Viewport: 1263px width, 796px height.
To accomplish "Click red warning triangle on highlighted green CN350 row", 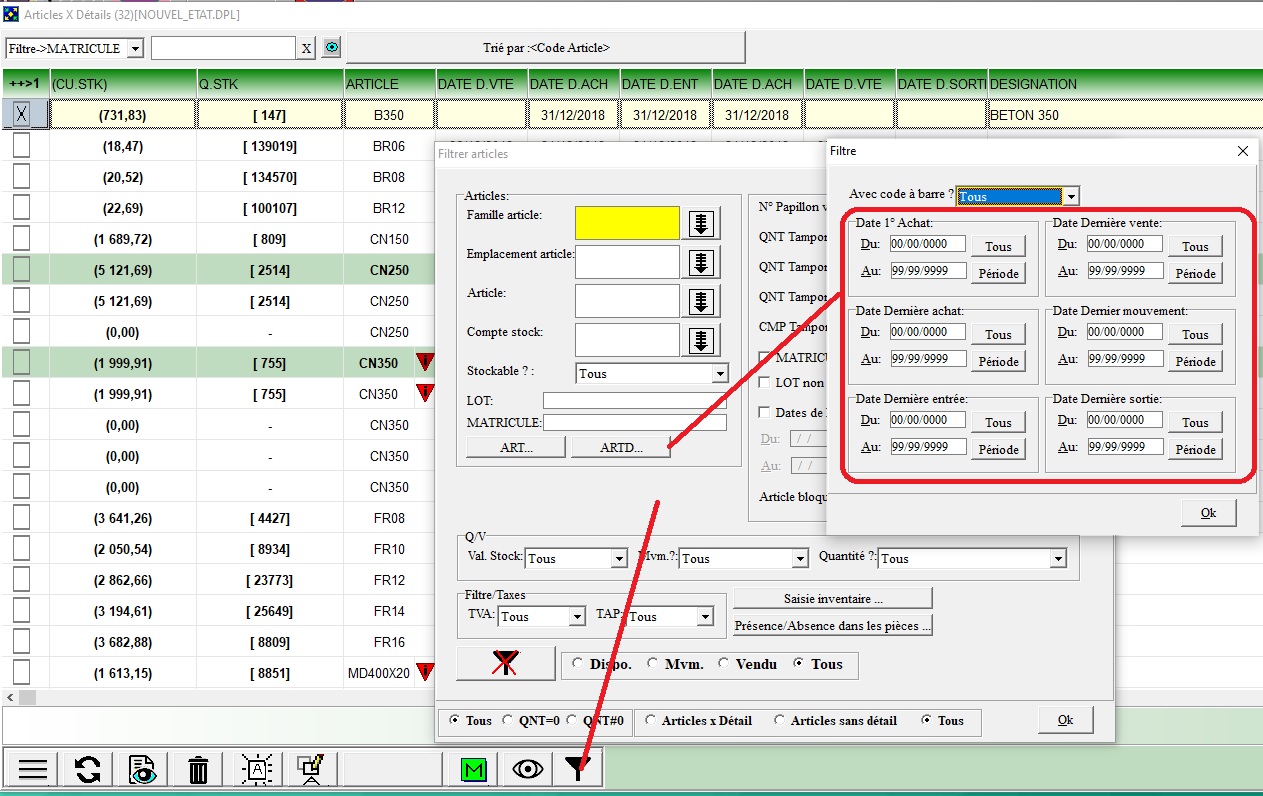I will tap(425, 362).
